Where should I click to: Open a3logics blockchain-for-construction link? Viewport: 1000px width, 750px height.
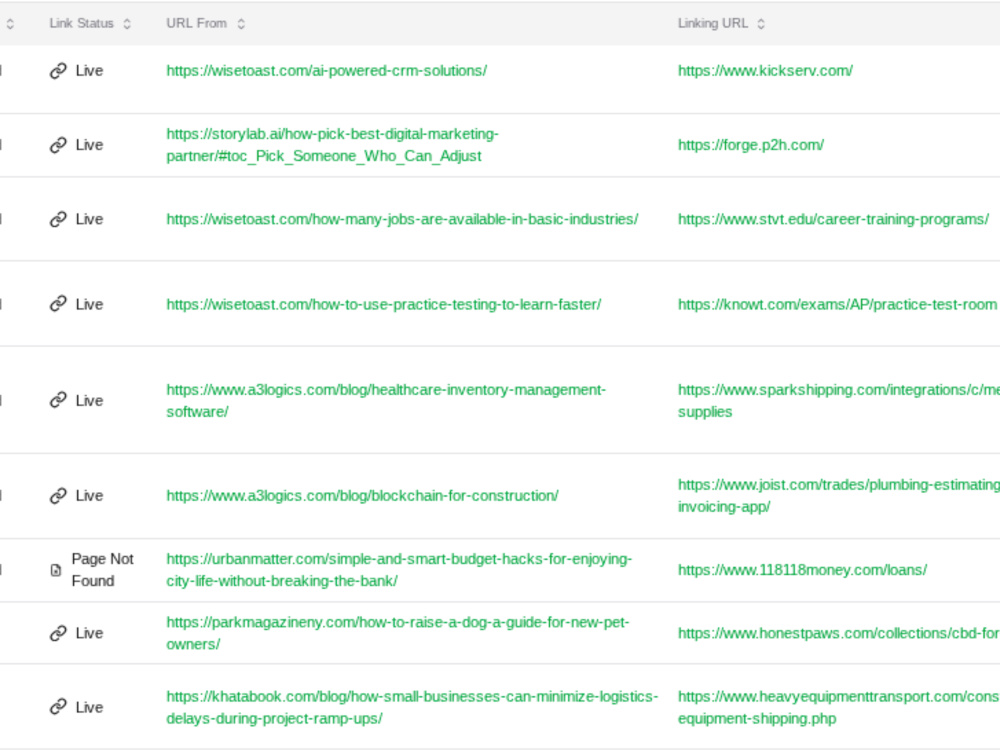pos(362,496)
